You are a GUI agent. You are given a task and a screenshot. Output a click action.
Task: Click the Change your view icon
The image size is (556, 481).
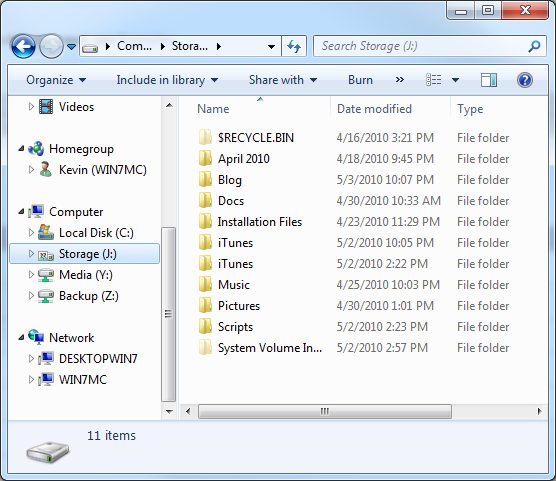click(433, 80)
